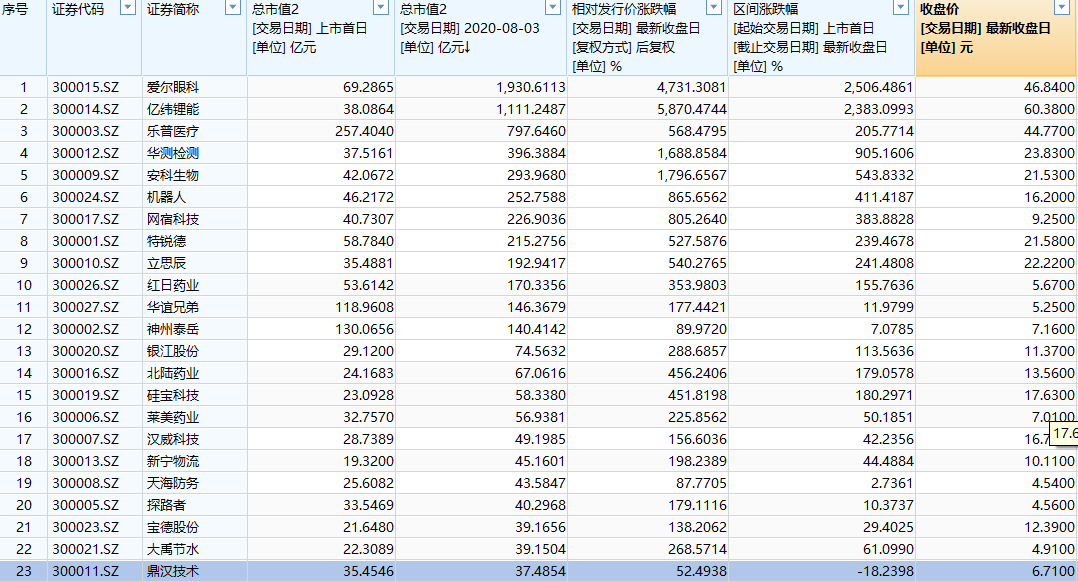Select stock code 300003.SZ

pyautogui.click(x=85, y=131)
